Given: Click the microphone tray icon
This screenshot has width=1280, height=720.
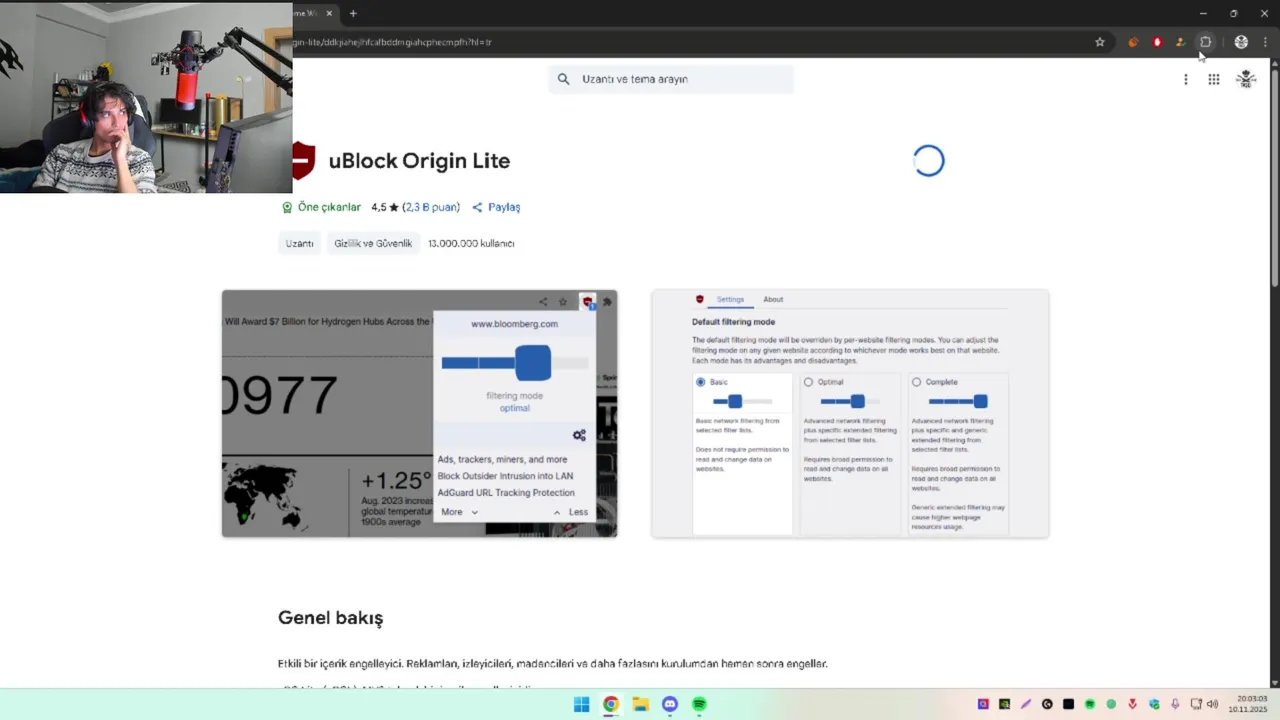Looking at the screenshot, I should tap(1175, 704).
